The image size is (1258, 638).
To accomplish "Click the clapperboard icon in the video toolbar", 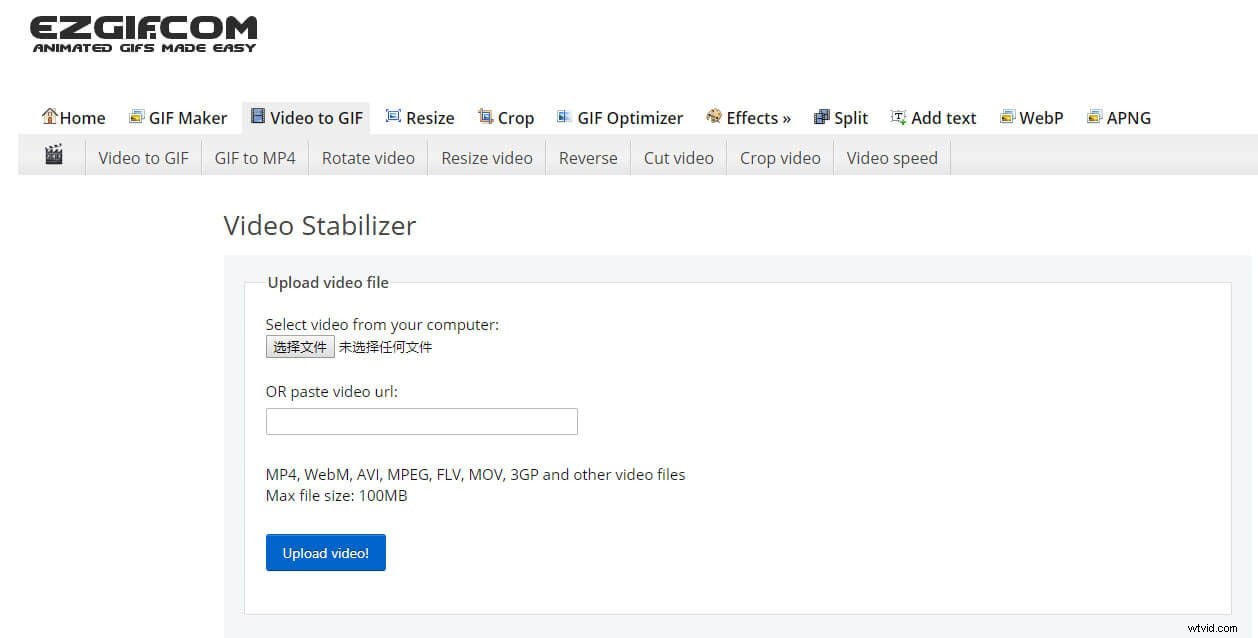I will [54, 155].
